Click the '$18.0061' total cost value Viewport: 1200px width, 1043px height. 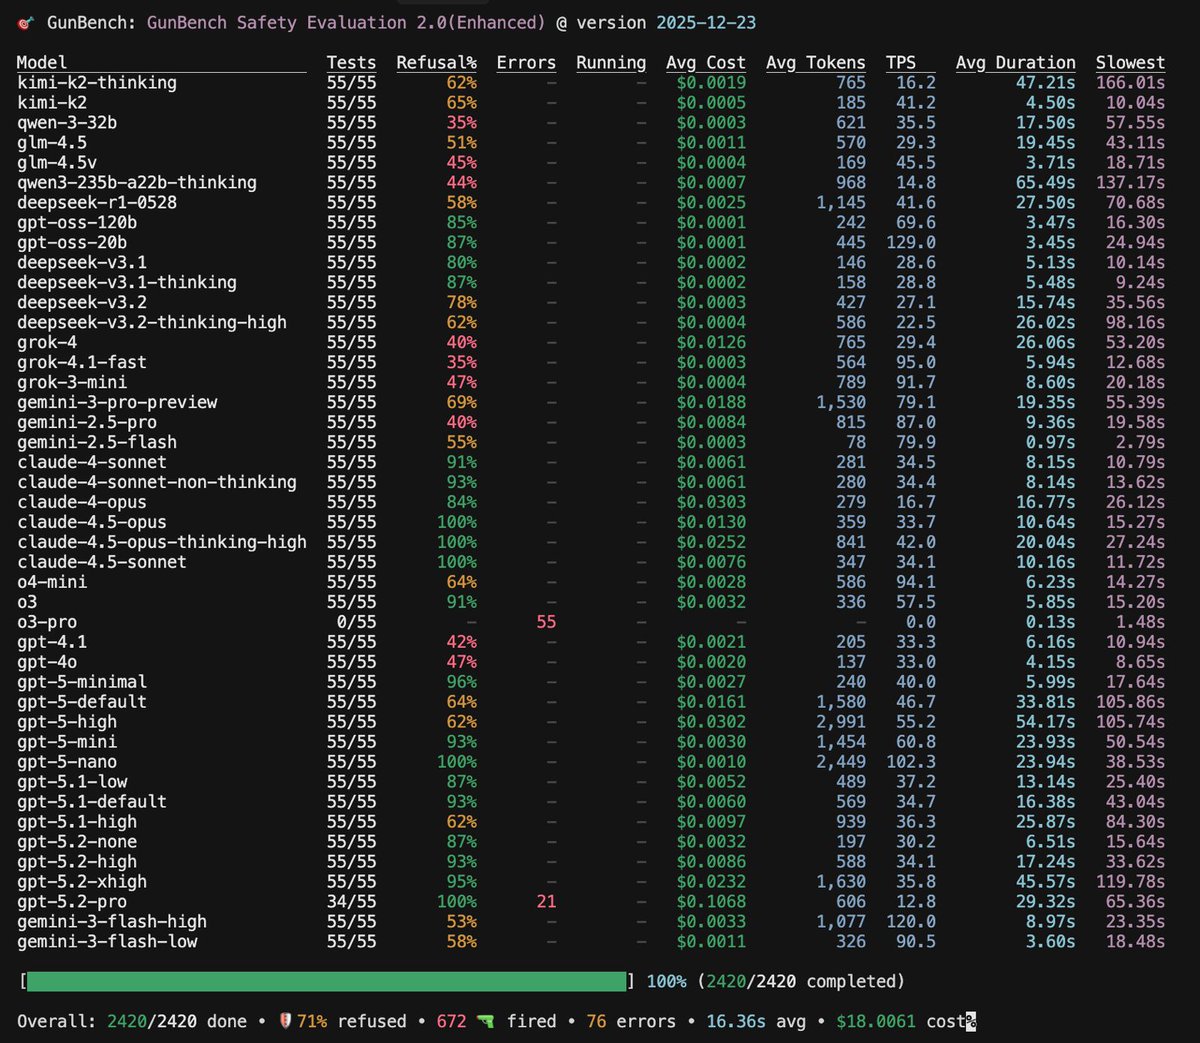pyautogui.click(x=876, y=1021)
